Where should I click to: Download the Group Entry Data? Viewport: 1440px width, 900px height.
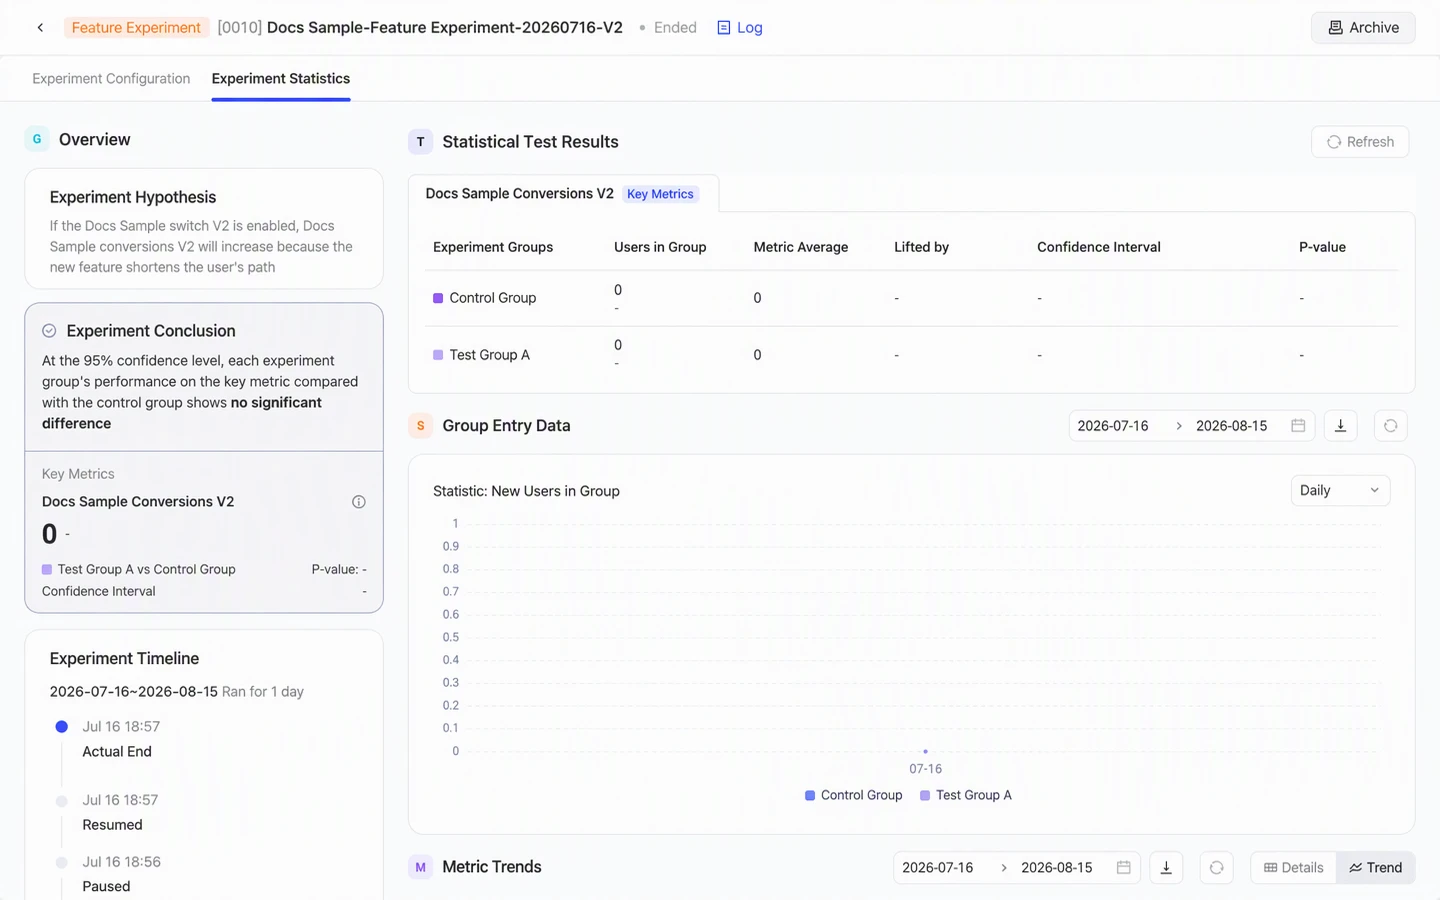tap(1341, 426)
